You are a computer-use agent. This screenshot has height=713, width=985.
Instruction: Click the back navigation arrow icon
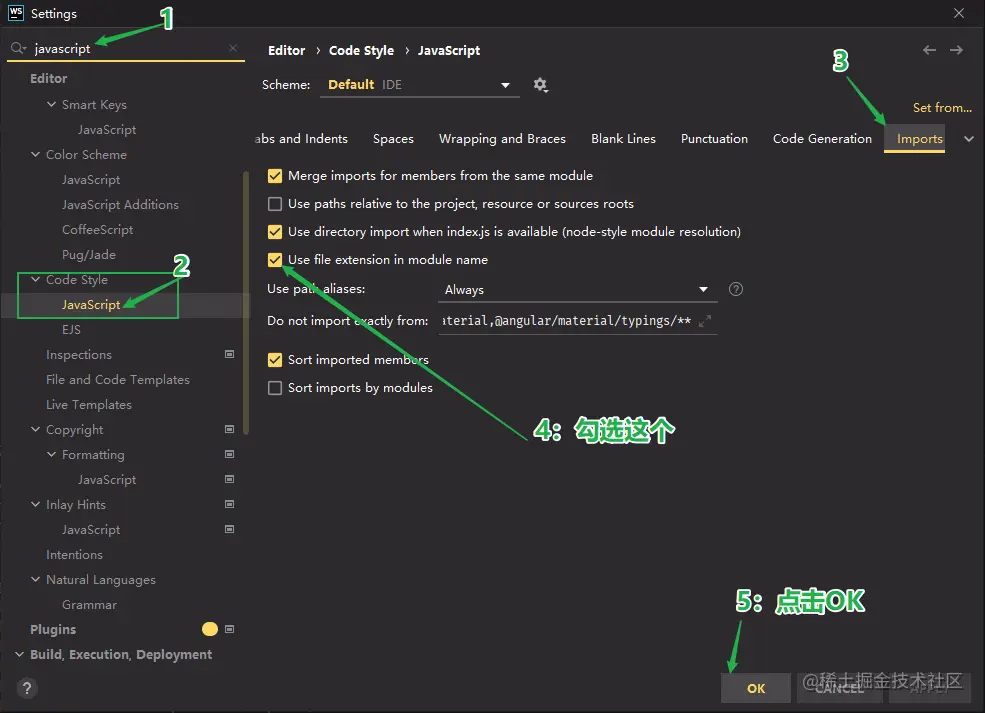(x=929, y=50)
